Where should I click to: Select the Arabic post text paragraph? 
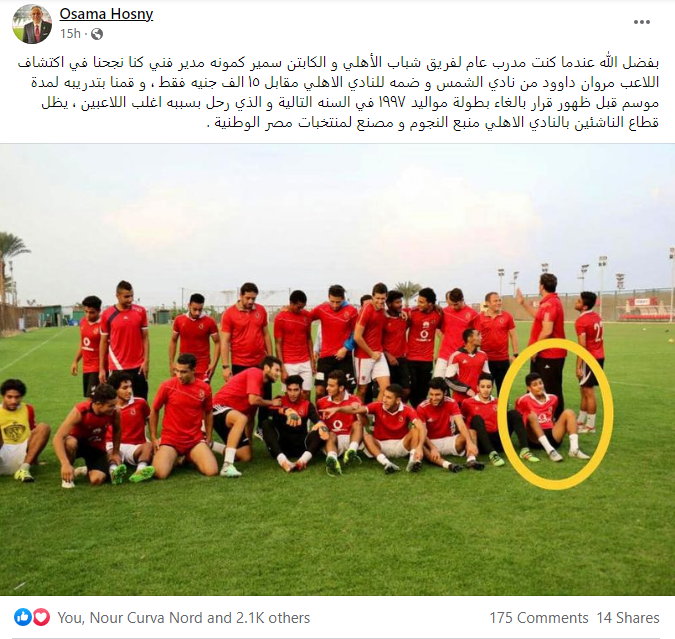[x=338, y=93]
